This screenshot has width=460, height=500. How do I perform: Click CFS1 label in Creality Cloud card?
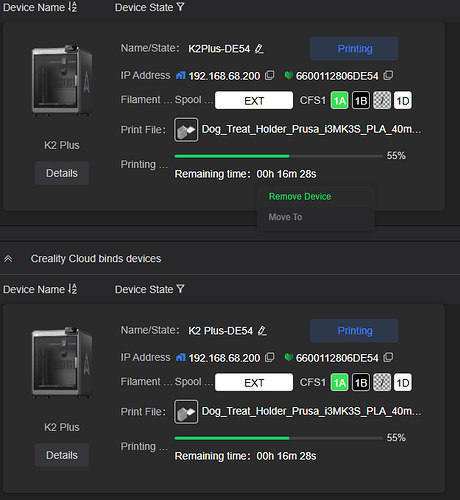click(x=312, y=382)
